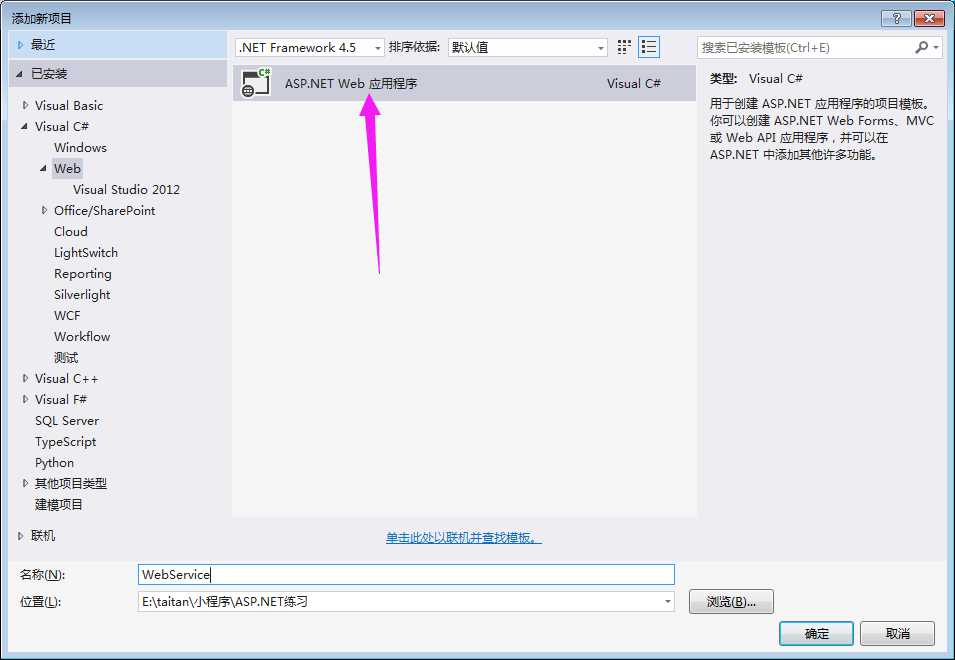
Task: Click the 浏览(B)... button
Action: (x=731, y=602)
